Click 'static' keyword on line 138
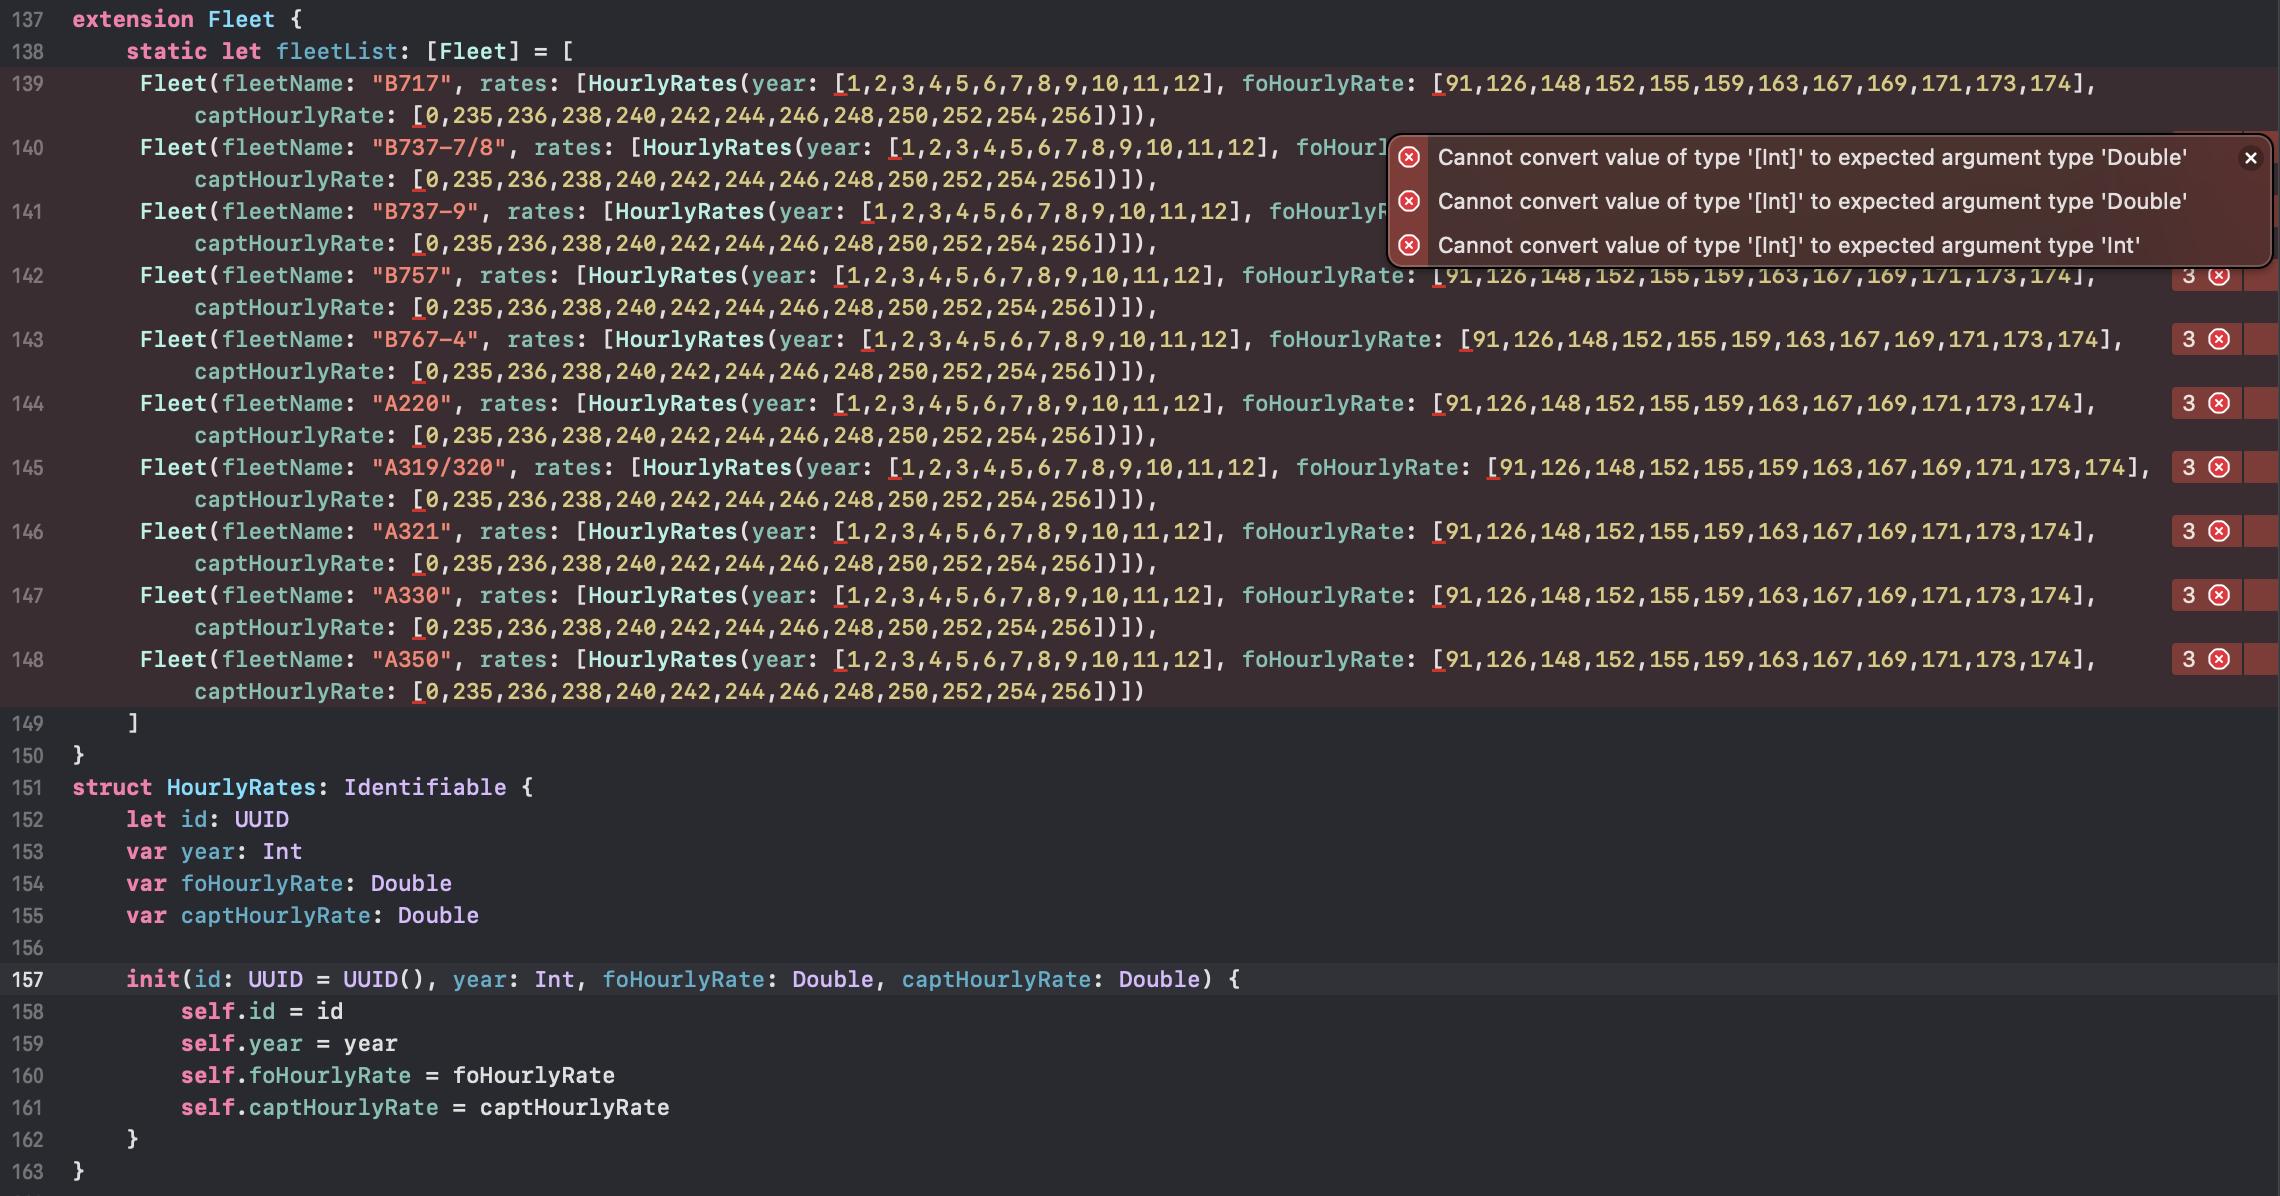The image size is (2280, 1196). [166, 51]
